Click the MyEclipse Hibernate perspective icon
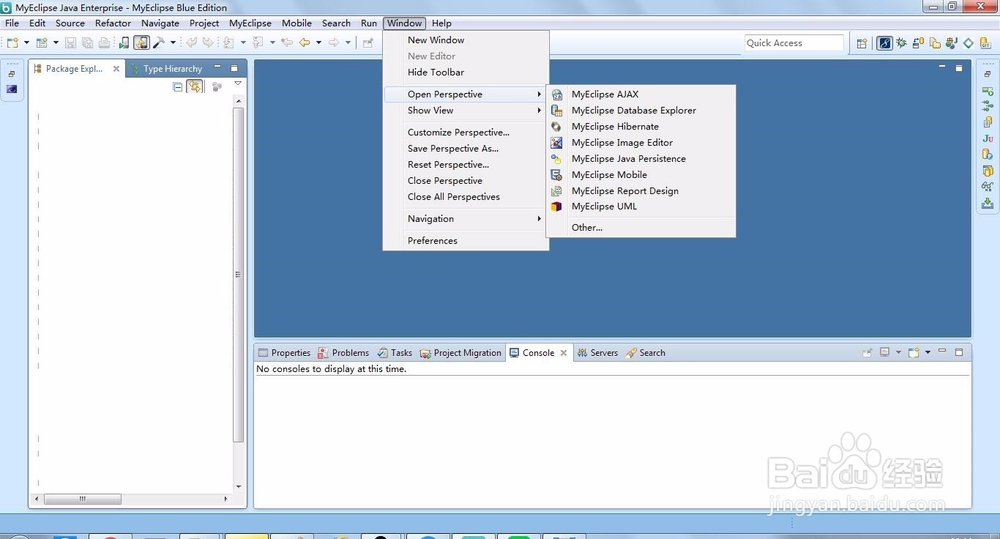The image size is (1000, 539). click(557, 126)
